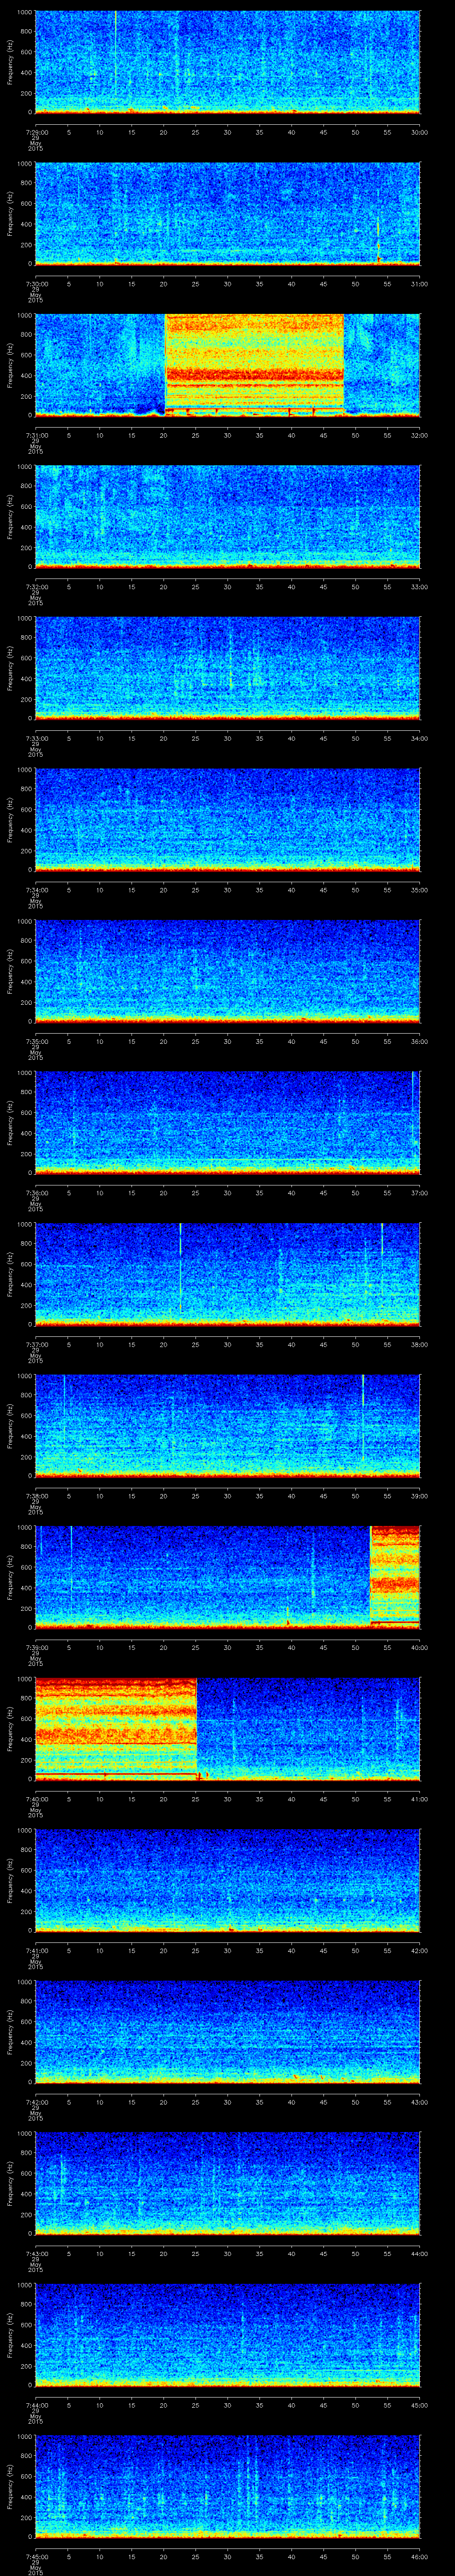Click the '32:00' end time label

(420, 435)
